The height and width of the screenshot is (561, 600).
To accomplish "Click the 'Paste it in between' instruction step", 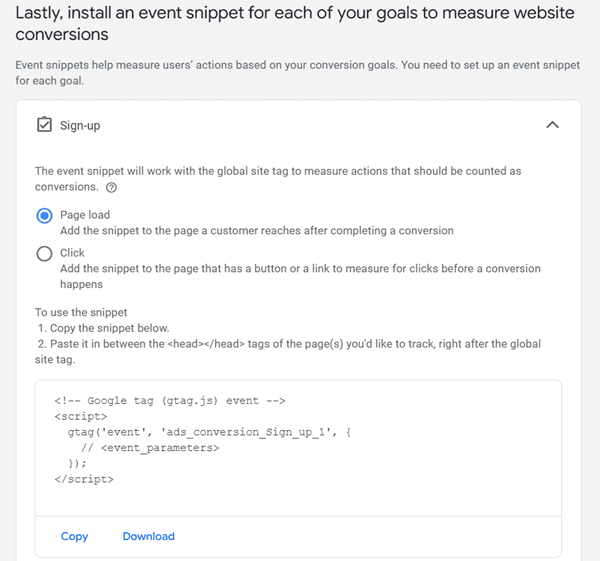I will pos(290,344).
